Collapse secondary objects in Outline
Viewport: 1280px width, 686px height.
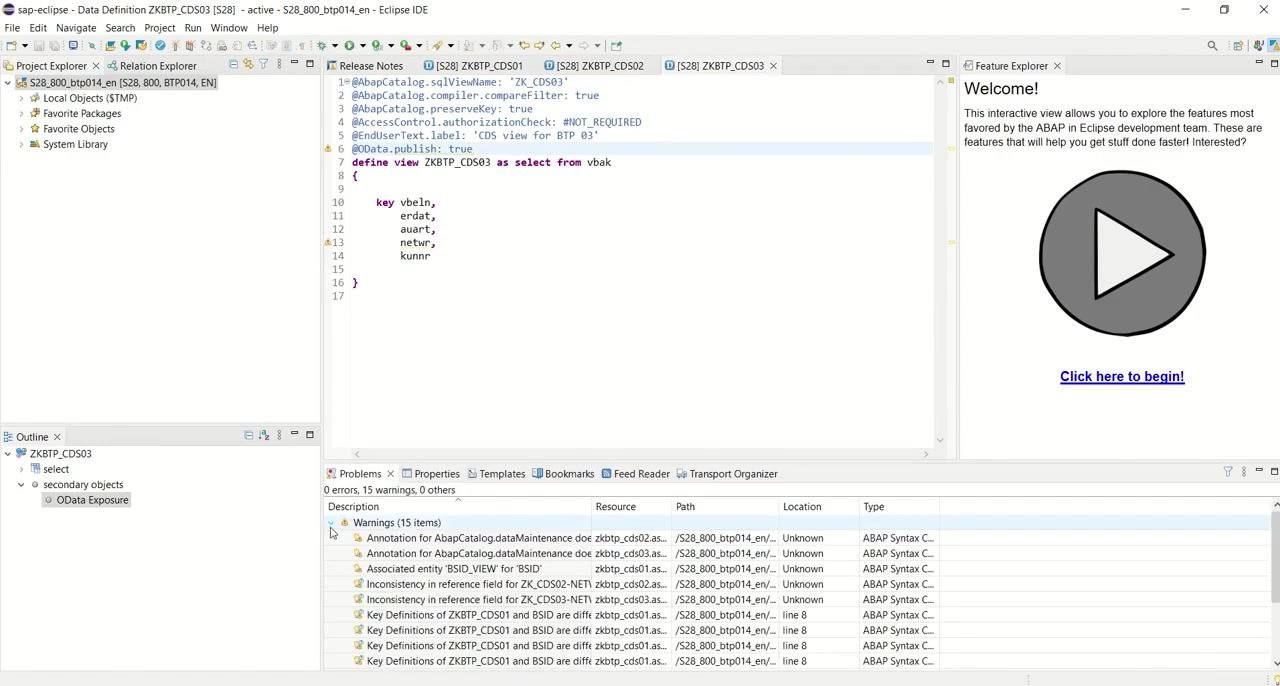[x=21, y=485]
